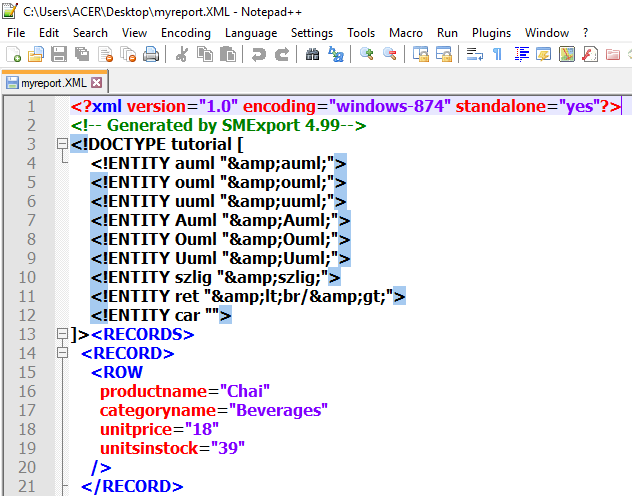Image resolution: width=632 pixels, height=496 pixels.
Task: Open the Encoding menu
Action: (185, 32)
